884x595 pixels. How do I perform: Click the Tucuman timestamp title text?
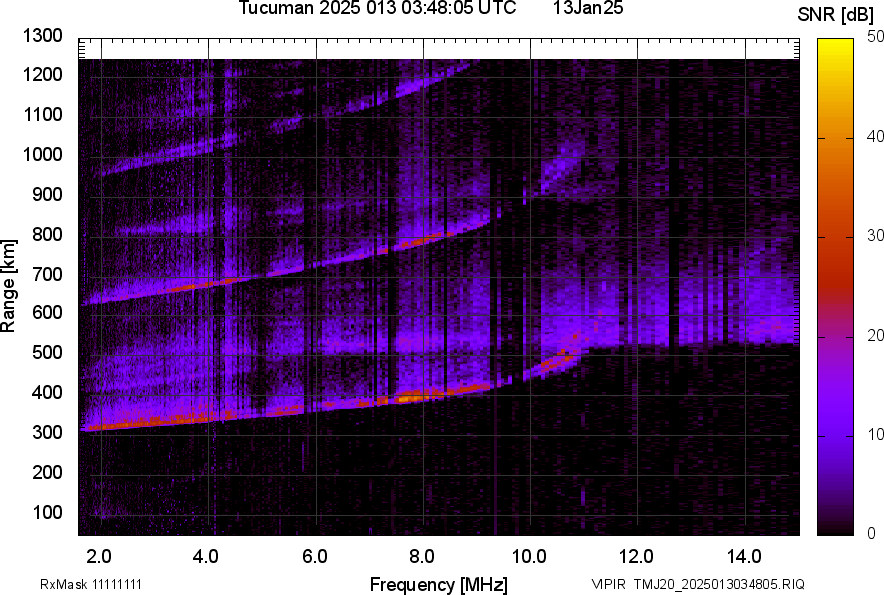[x=377, y=9]
